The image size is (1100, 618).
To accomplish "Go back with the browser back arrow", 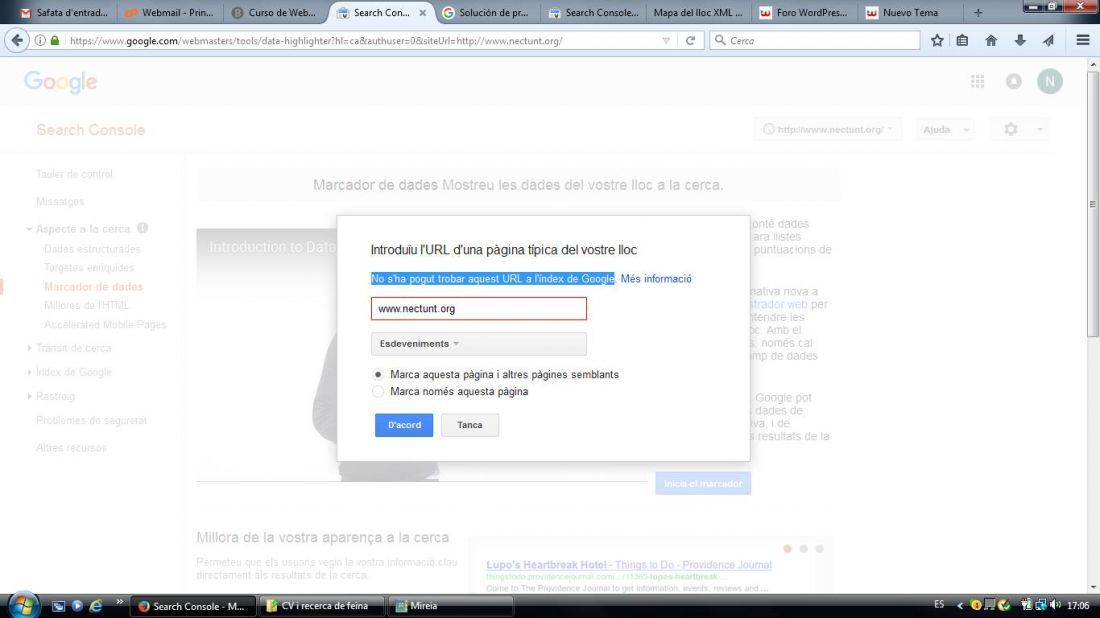I will (x=17, y=41).
